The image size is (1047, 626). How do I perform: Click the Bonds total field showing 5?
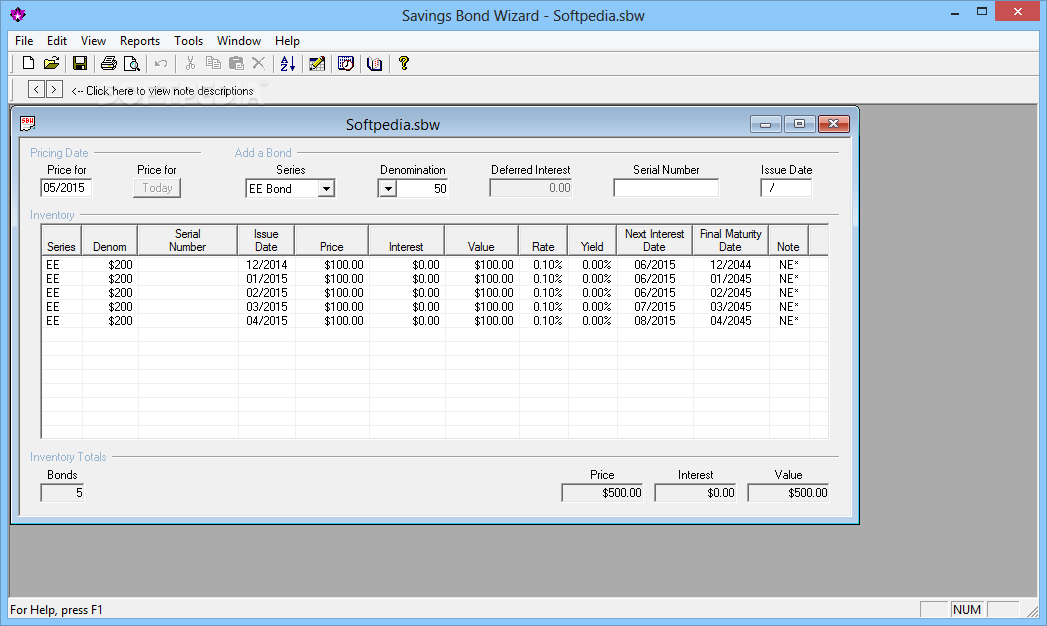[x=62, y=493]
